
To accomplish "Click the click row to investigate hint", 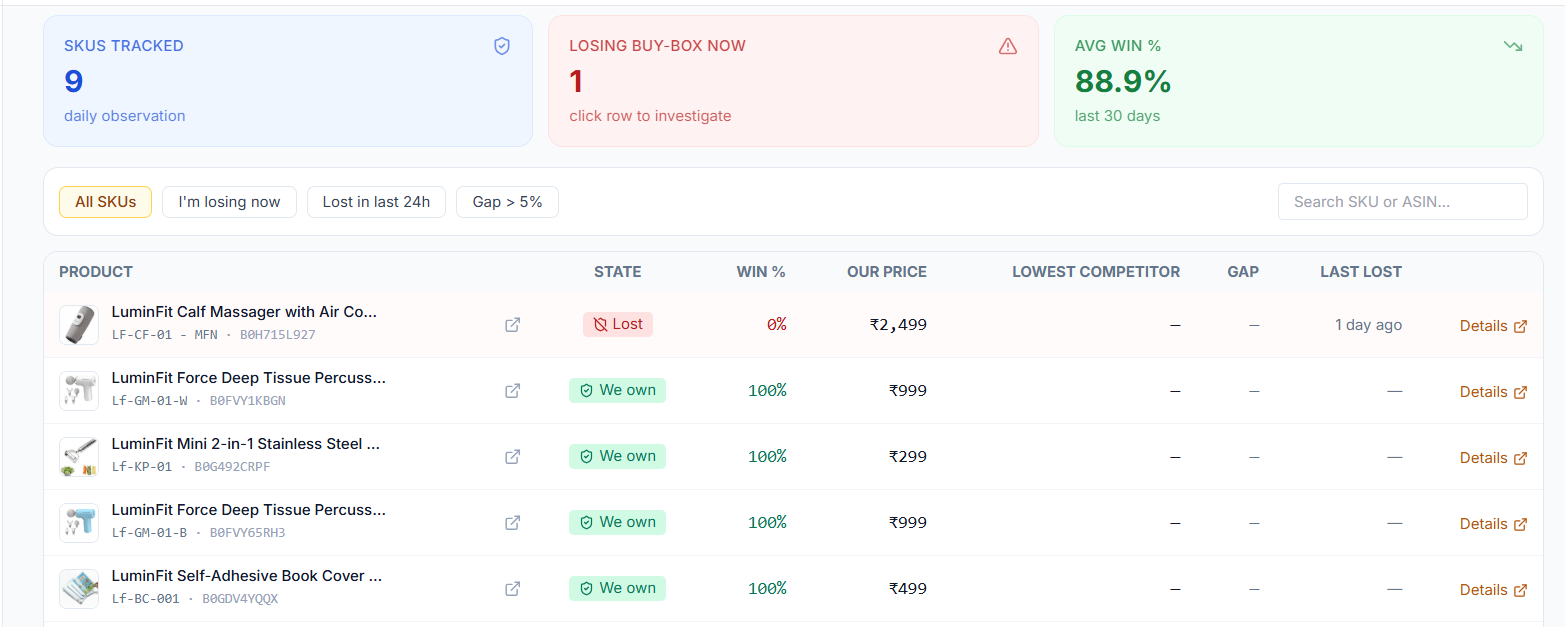I will tap(650, 116).
